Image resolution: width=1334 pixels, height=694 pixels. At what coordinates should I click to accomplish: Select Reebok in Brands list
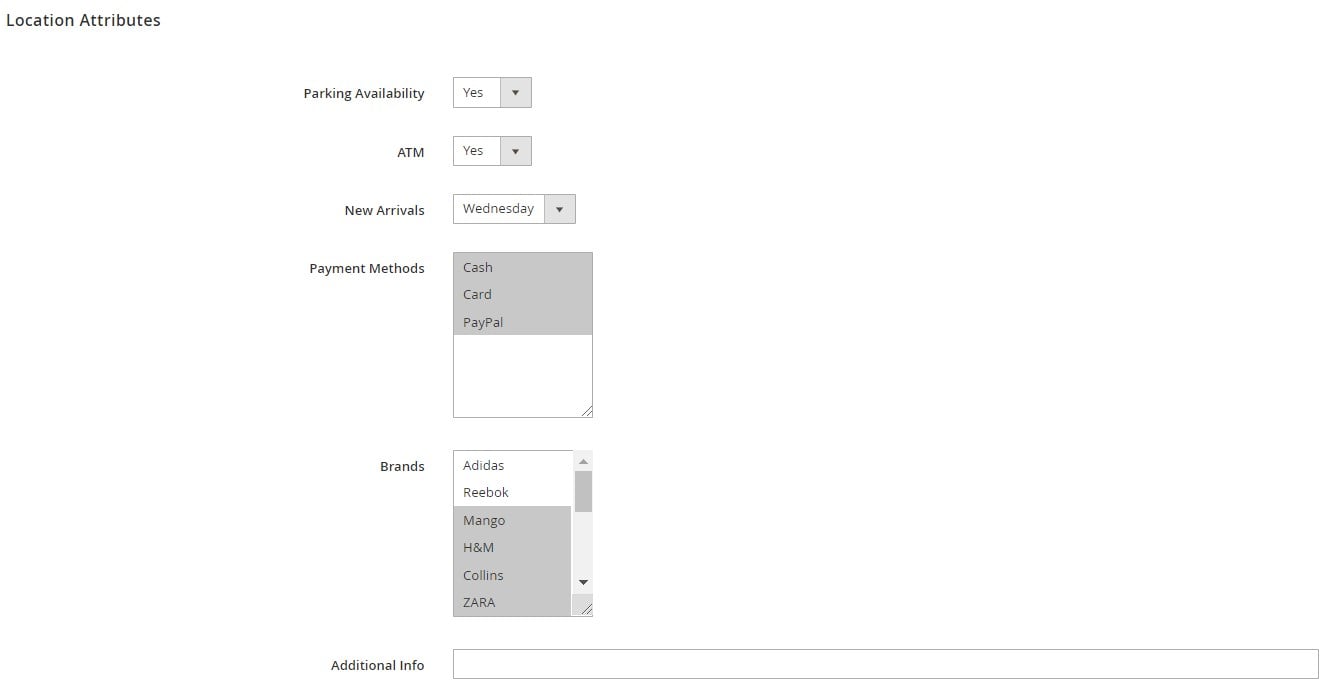coord(512,492)
